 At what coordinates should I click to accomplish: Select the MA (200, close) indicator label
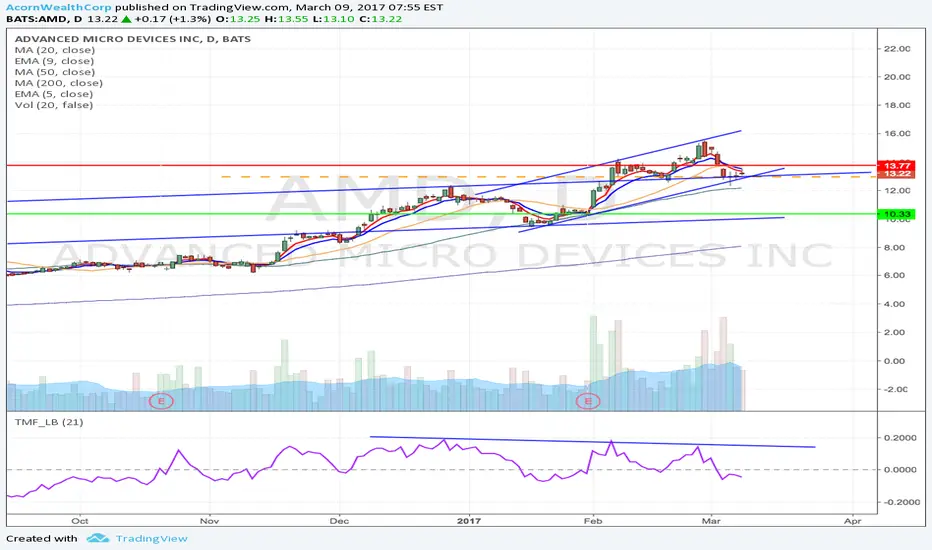(x=59, y=83)
